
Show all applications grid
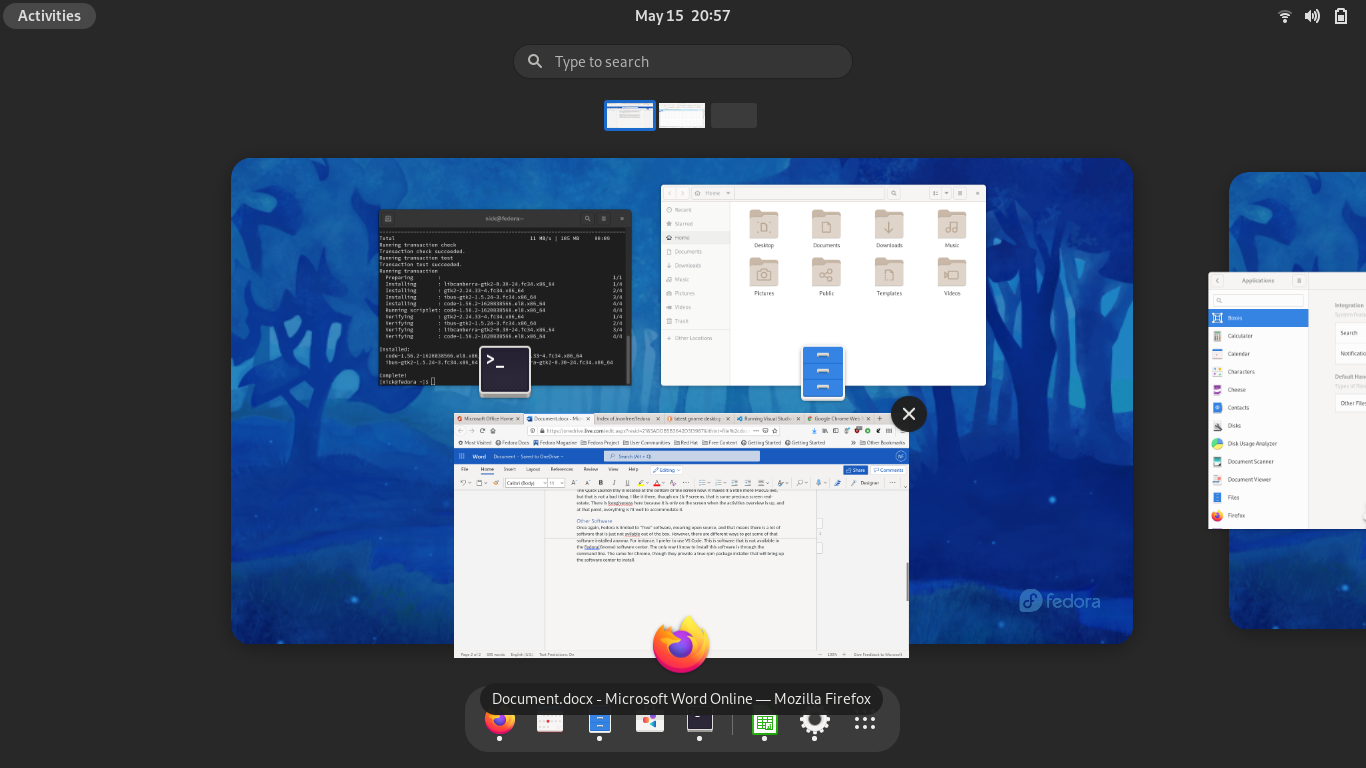(x=865, y=722)
